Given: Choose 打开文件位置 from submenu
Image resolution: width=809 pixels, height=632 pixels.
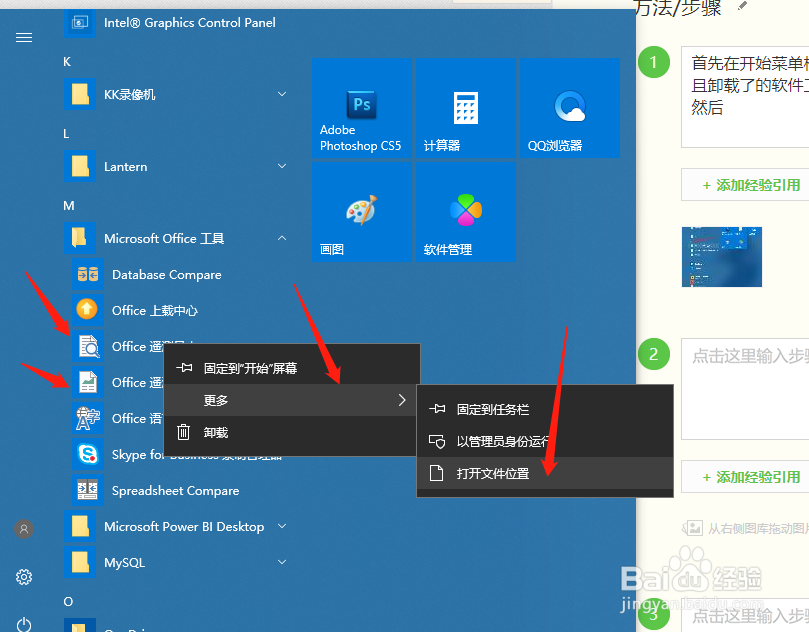Looking at the screenshot, I should [x=545, y=473].
